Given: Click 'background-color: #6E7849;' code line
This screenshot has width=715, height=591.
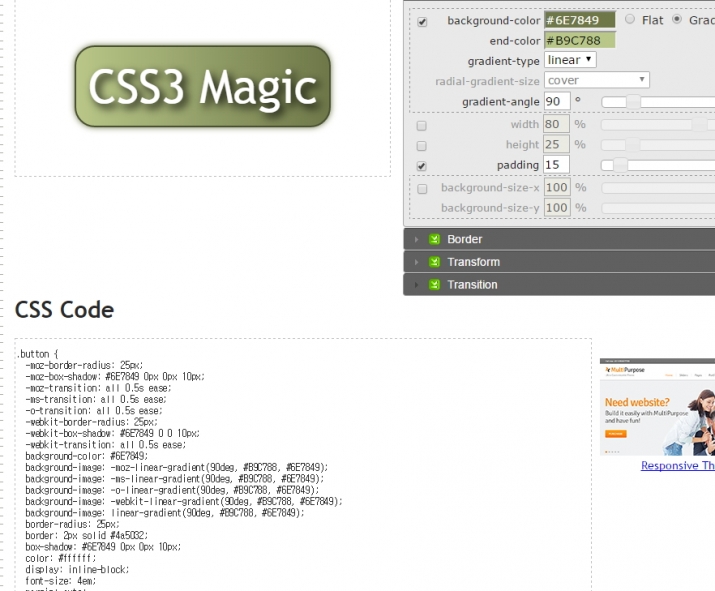Looking at the screenshot, I should [87, 456].
